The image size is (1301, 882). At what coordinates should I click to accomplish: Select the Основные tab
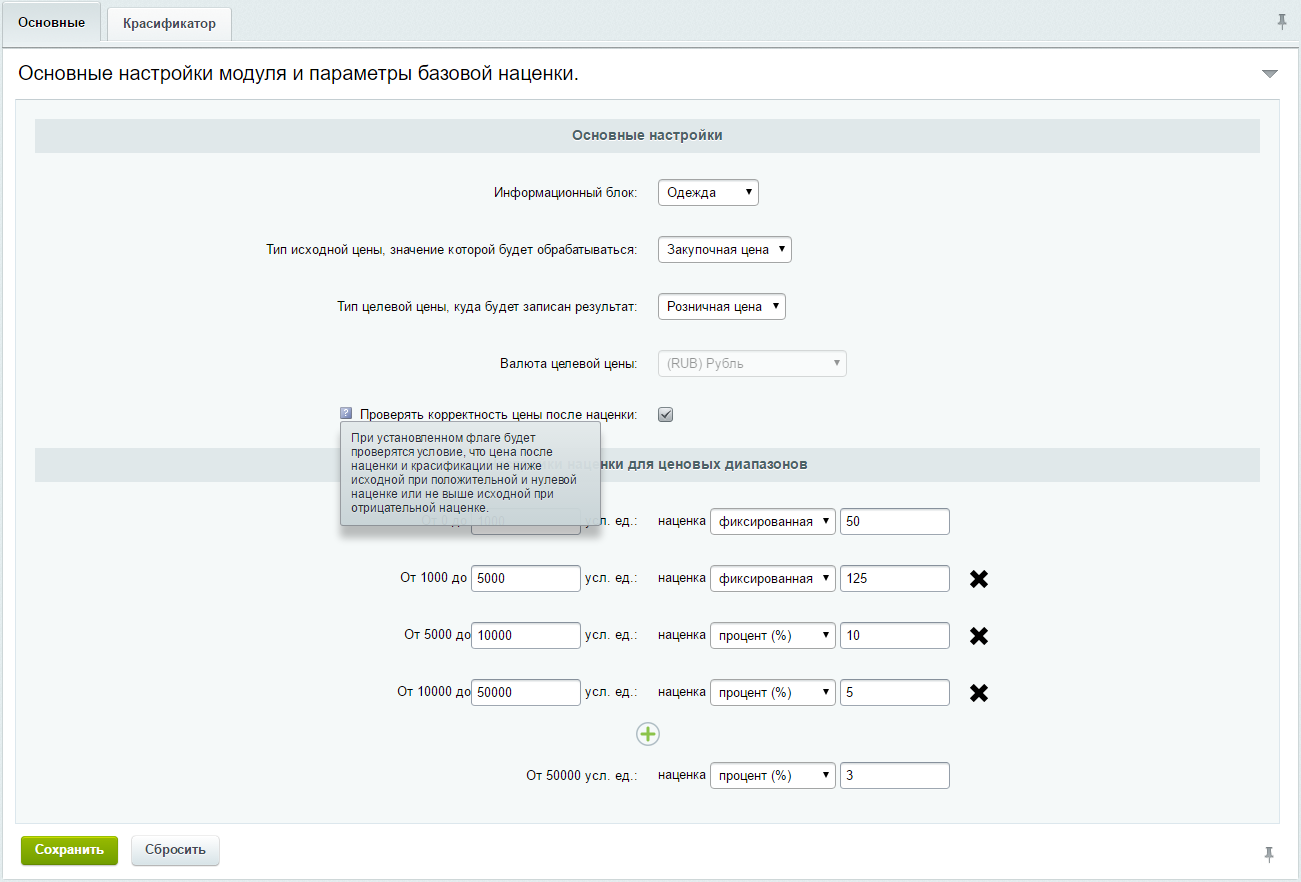[x=51, y=23]
